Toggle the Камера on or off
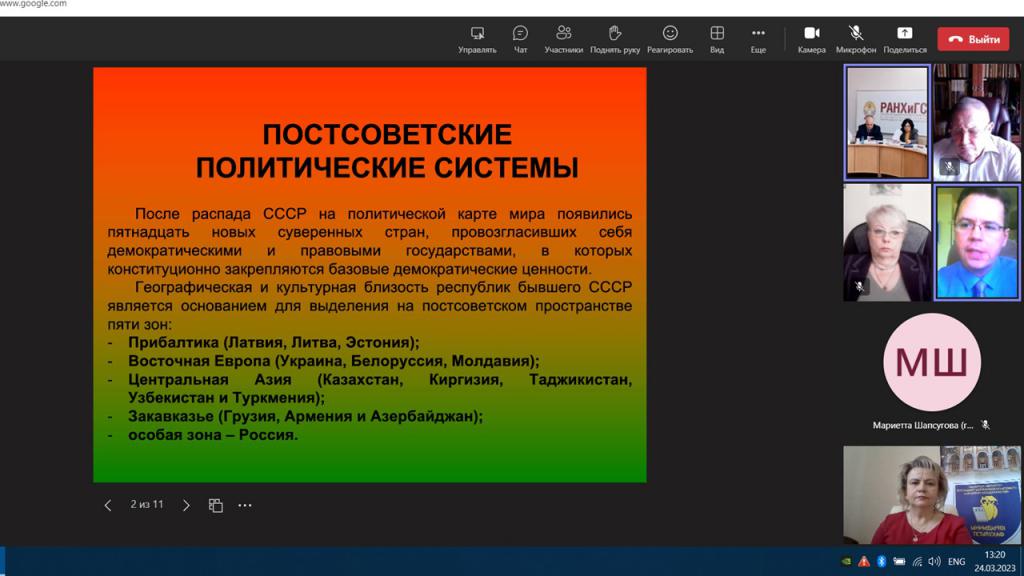 point(811,39)
